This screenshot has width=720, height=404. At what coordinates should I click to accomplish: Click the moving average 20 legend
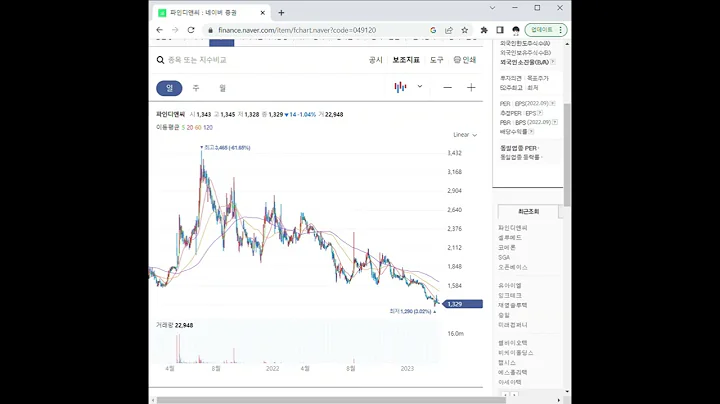pos(190,128)
